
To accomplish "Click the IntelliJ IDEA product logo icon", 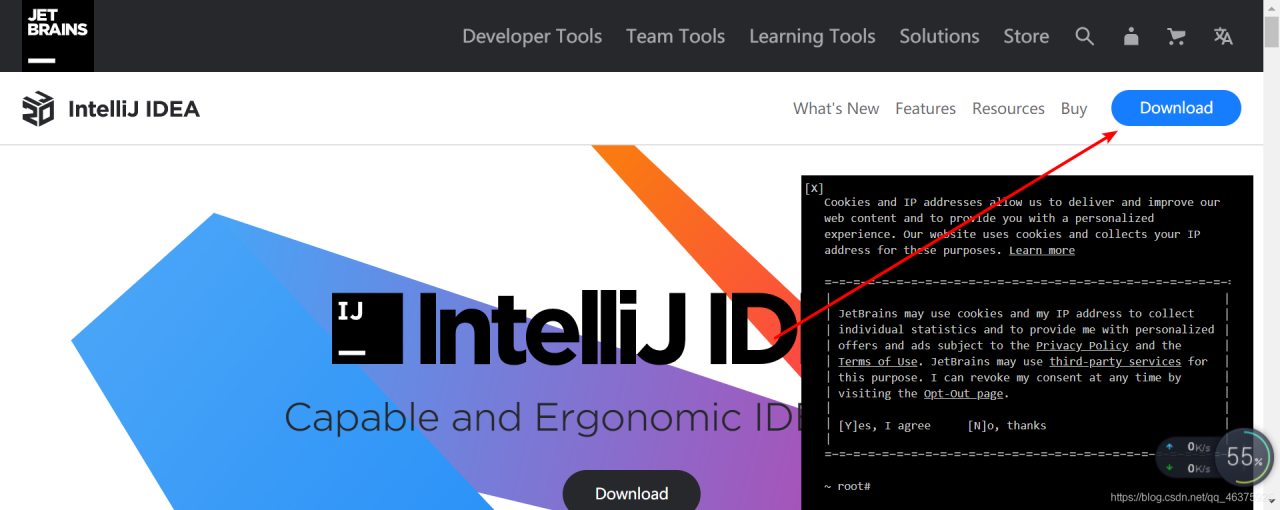I will tap(38, 108).
